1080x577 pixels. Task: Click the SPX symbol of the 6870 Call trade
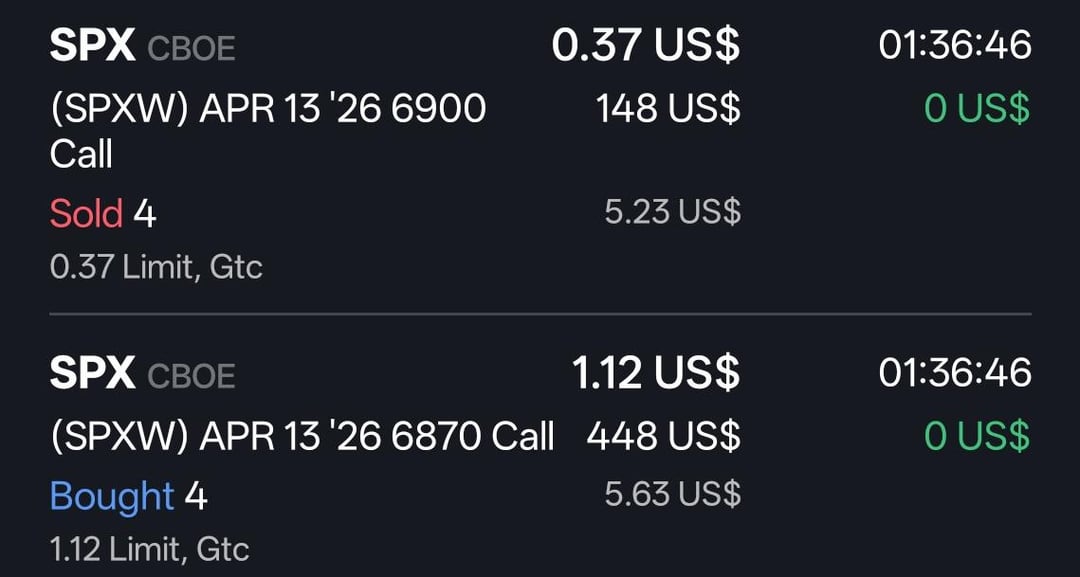(x=92, y=374)
